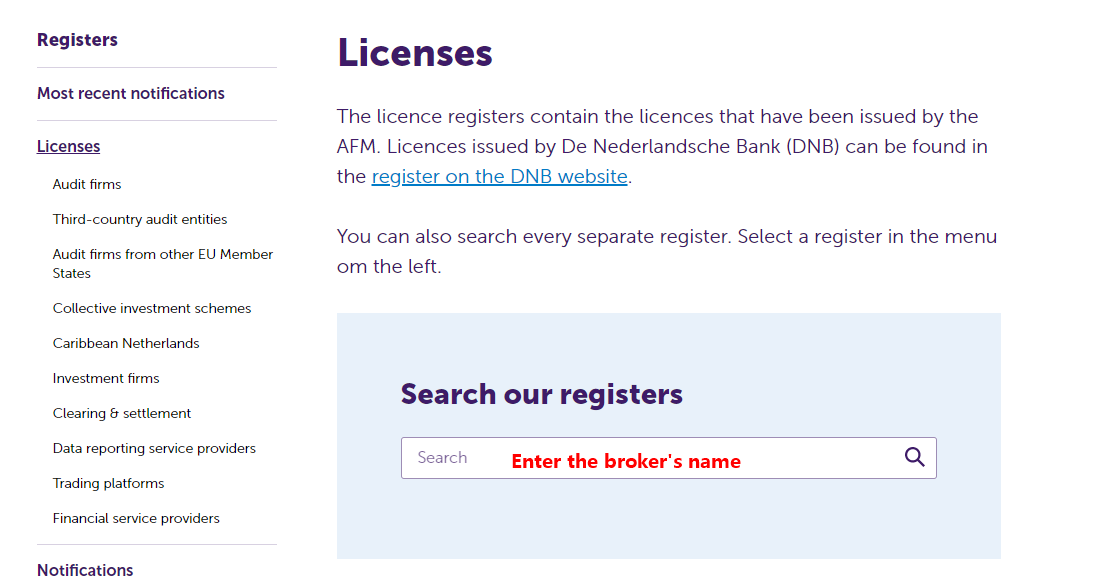Viewport: 1111px width, 579px height.
Task: Select the Investment firms register
Action: pos(106,379)
